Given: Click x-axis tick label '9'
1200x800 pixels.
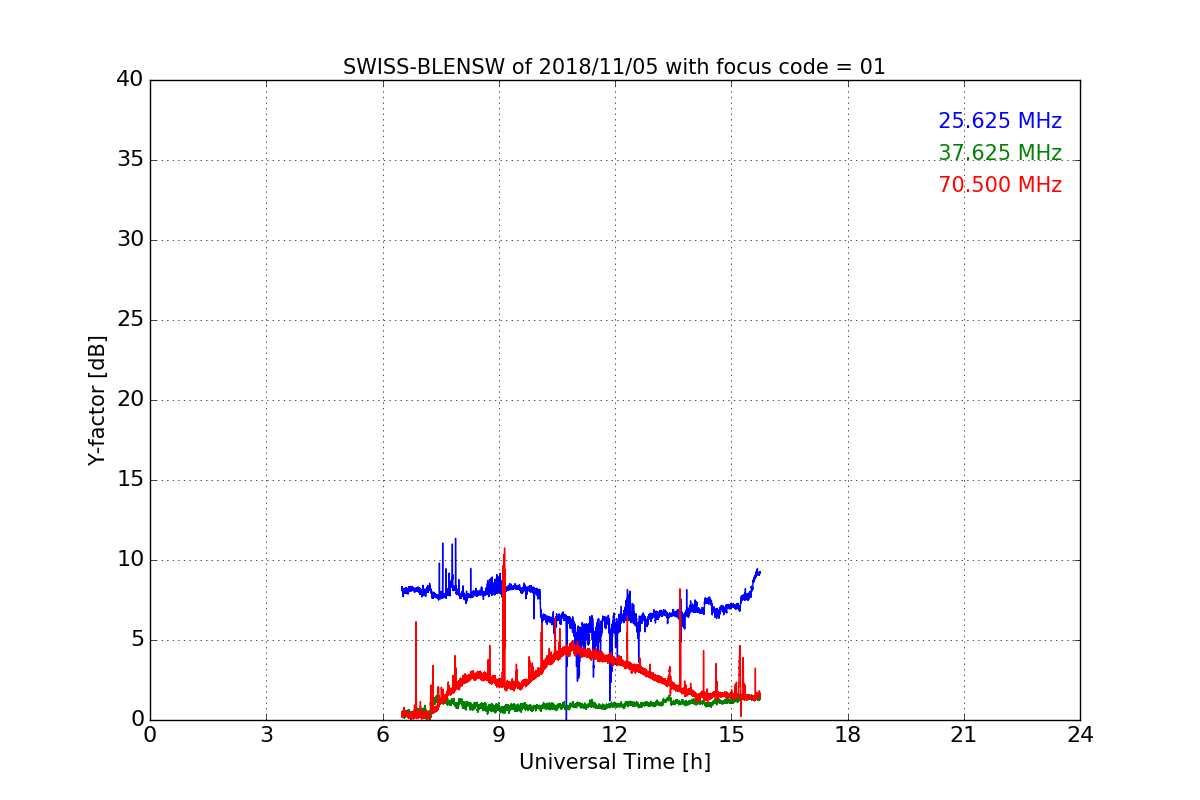Looking at the screenshot, I should [499, 735].
